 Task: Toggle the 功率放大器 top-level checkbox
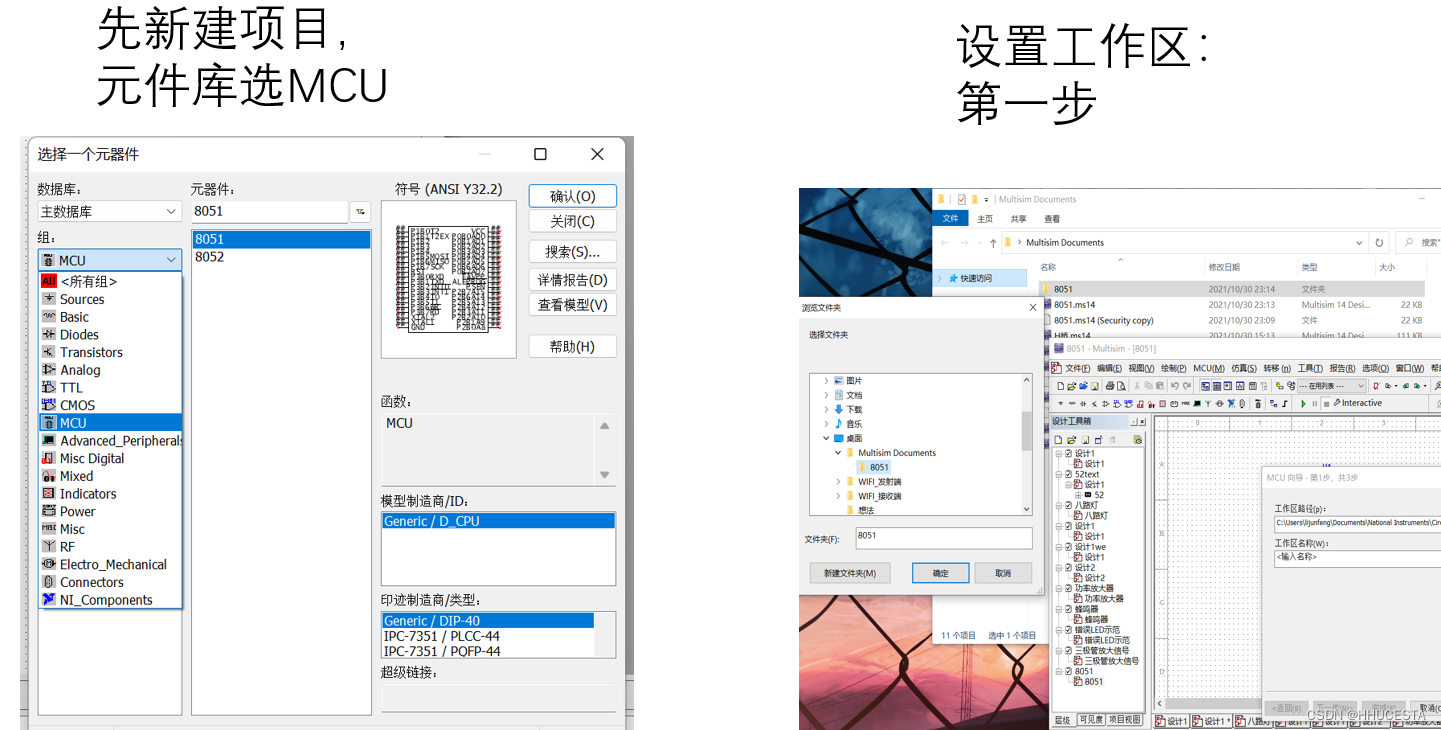click(x=1068, y=589)
